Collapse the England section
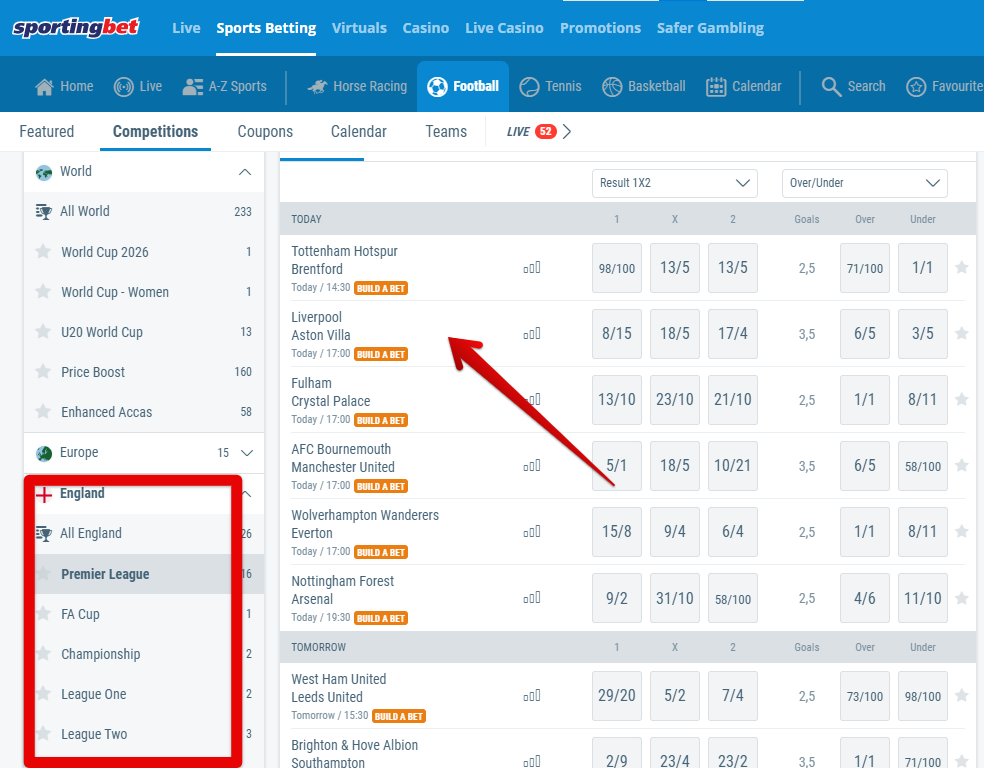The height and width of the screenshot is (768, 984). [247, 494]
